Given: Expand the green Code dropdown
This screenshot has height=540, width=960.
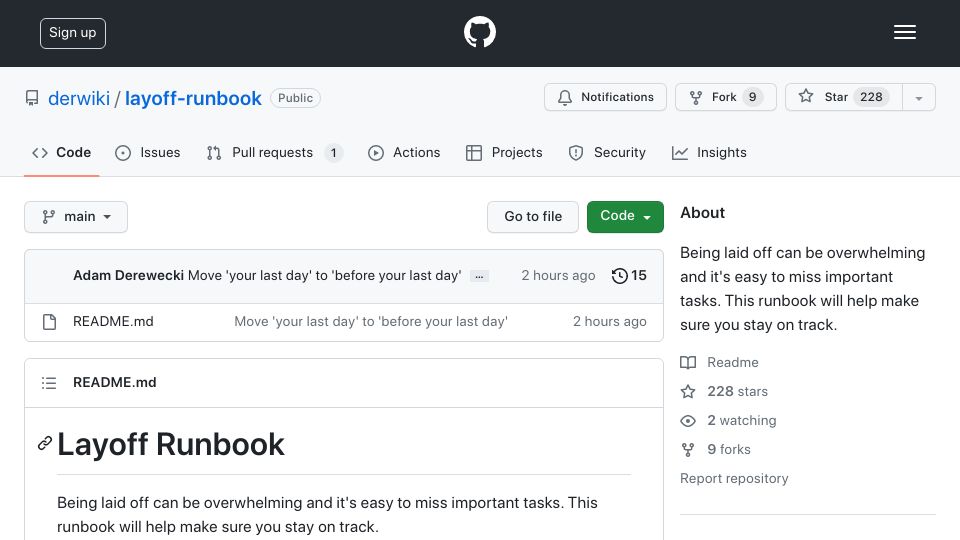Looking at the screenshot, I should tap(625, 217).
